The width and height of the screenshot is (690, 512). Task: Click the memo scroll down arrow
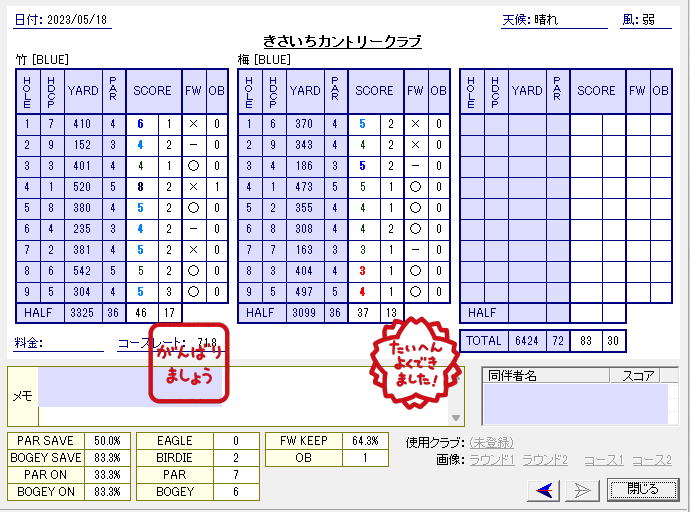pyautogui.click(x=456, y=418)
